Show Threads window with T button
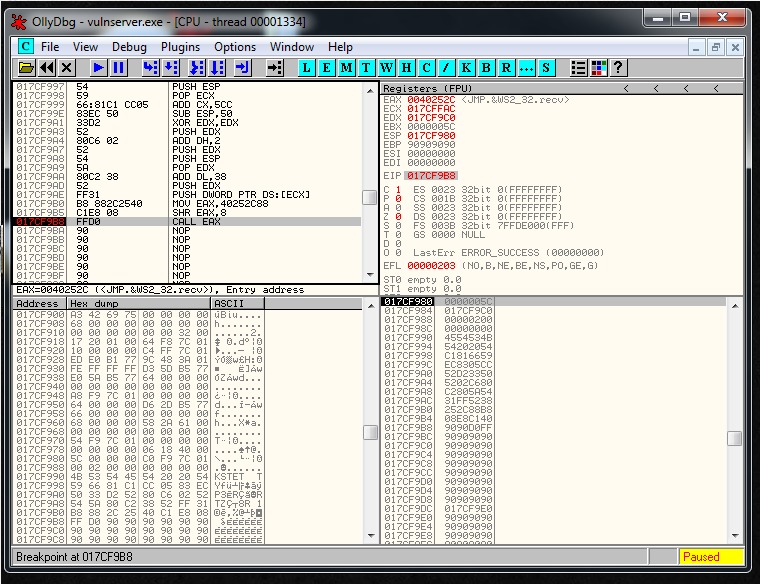 click(366, 68)
